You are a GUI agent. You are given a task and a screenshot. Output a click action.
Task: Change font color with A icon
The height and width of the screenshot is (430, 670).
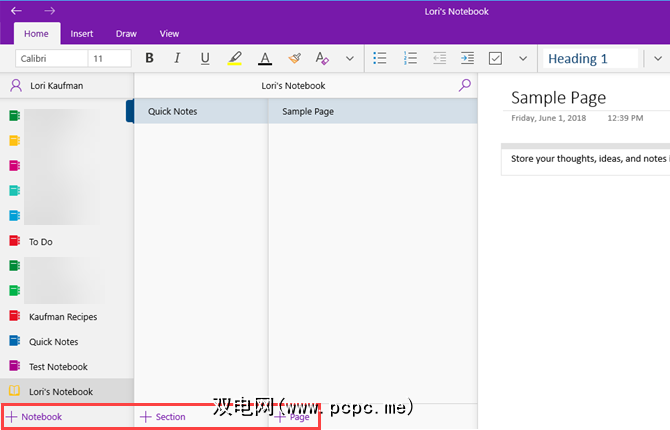pyautogui.click(x=264, y=58)
